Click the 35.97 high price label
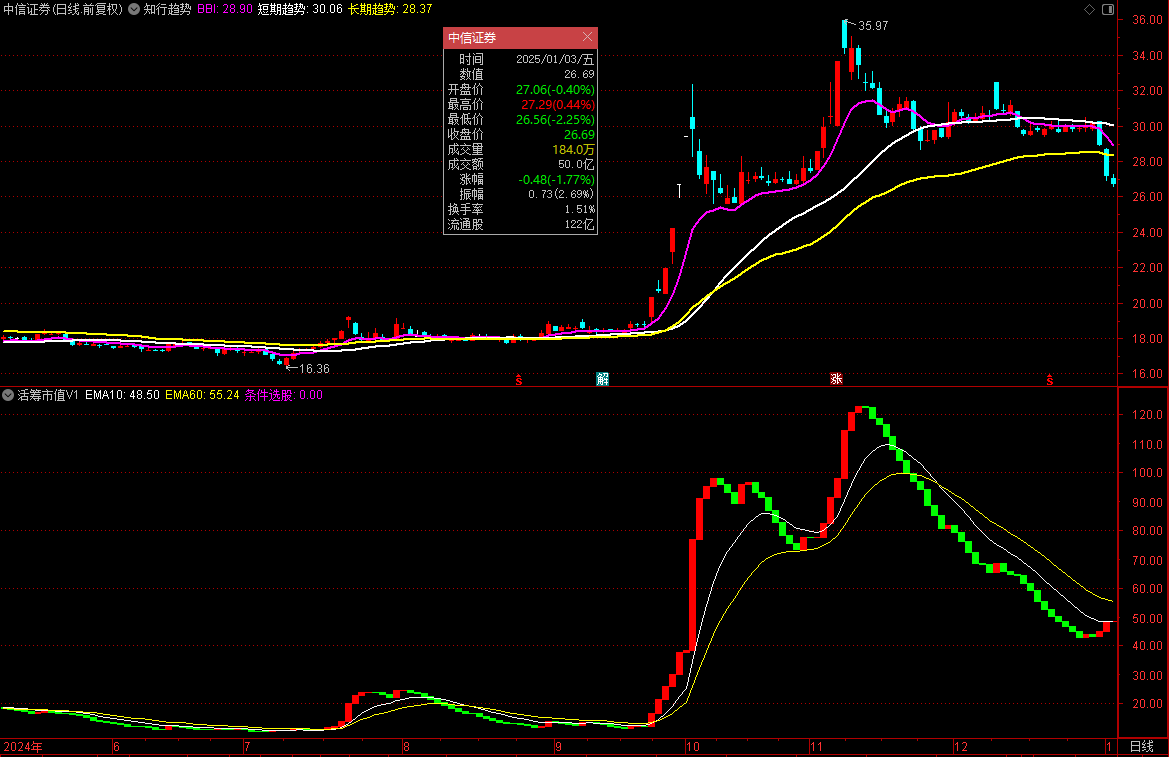Screen dimensions: 1169x757 point(872,25)
